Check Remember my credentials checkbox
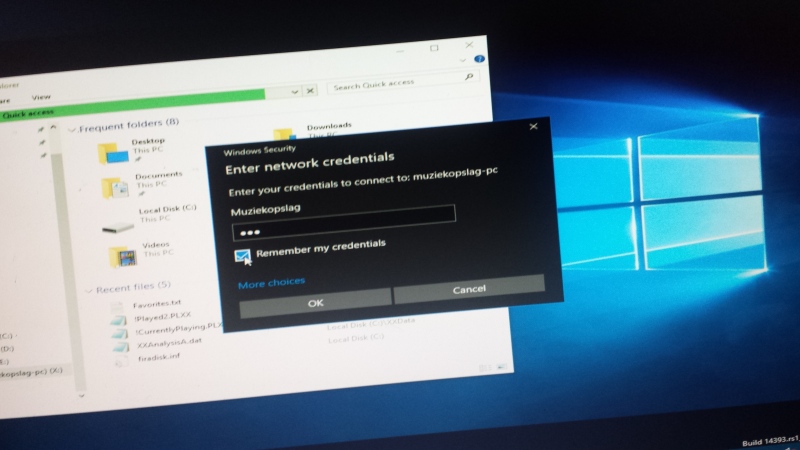The image size is (800, 450). pyautogui.click(x=242, y=255)
